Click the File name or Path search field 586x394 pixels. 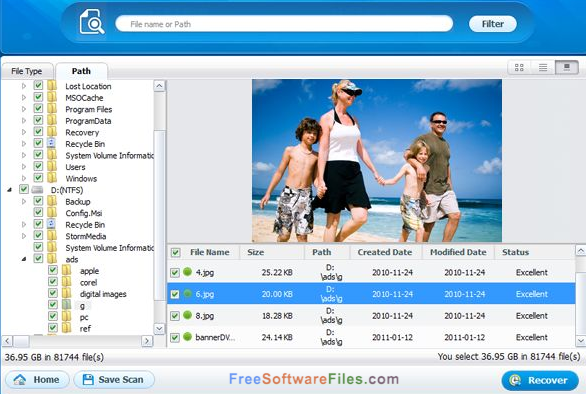pyautogui.click(x=284, y=24)
